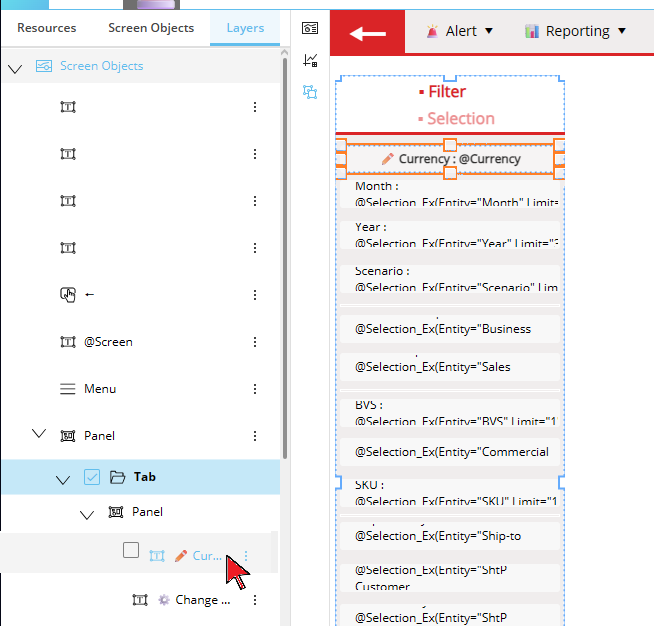
Task: Click the Screen Objects root icon
Action: (x=44, y=66)
